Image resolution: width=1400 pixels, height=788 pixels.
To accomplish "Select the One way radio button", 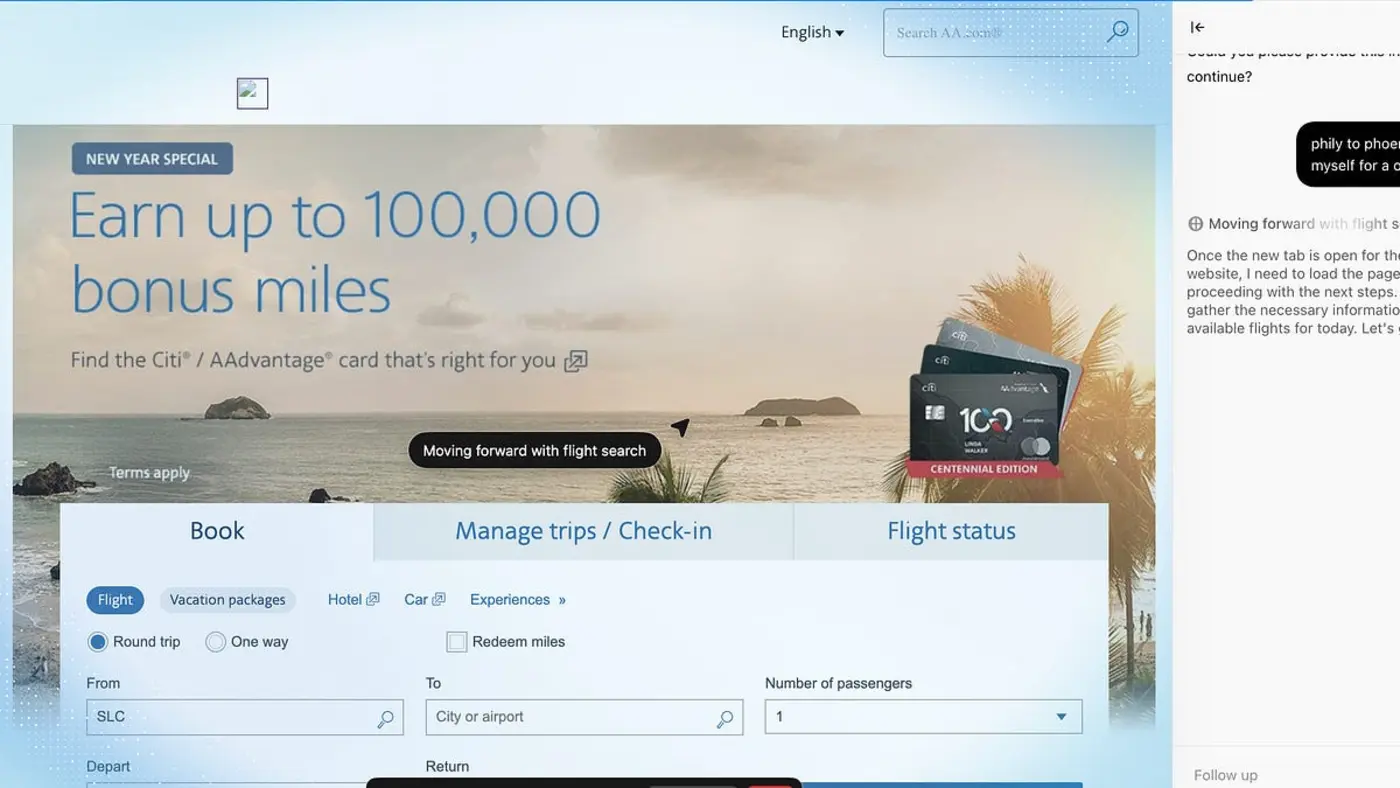I will pyautogui.click(x=216, y=641).
